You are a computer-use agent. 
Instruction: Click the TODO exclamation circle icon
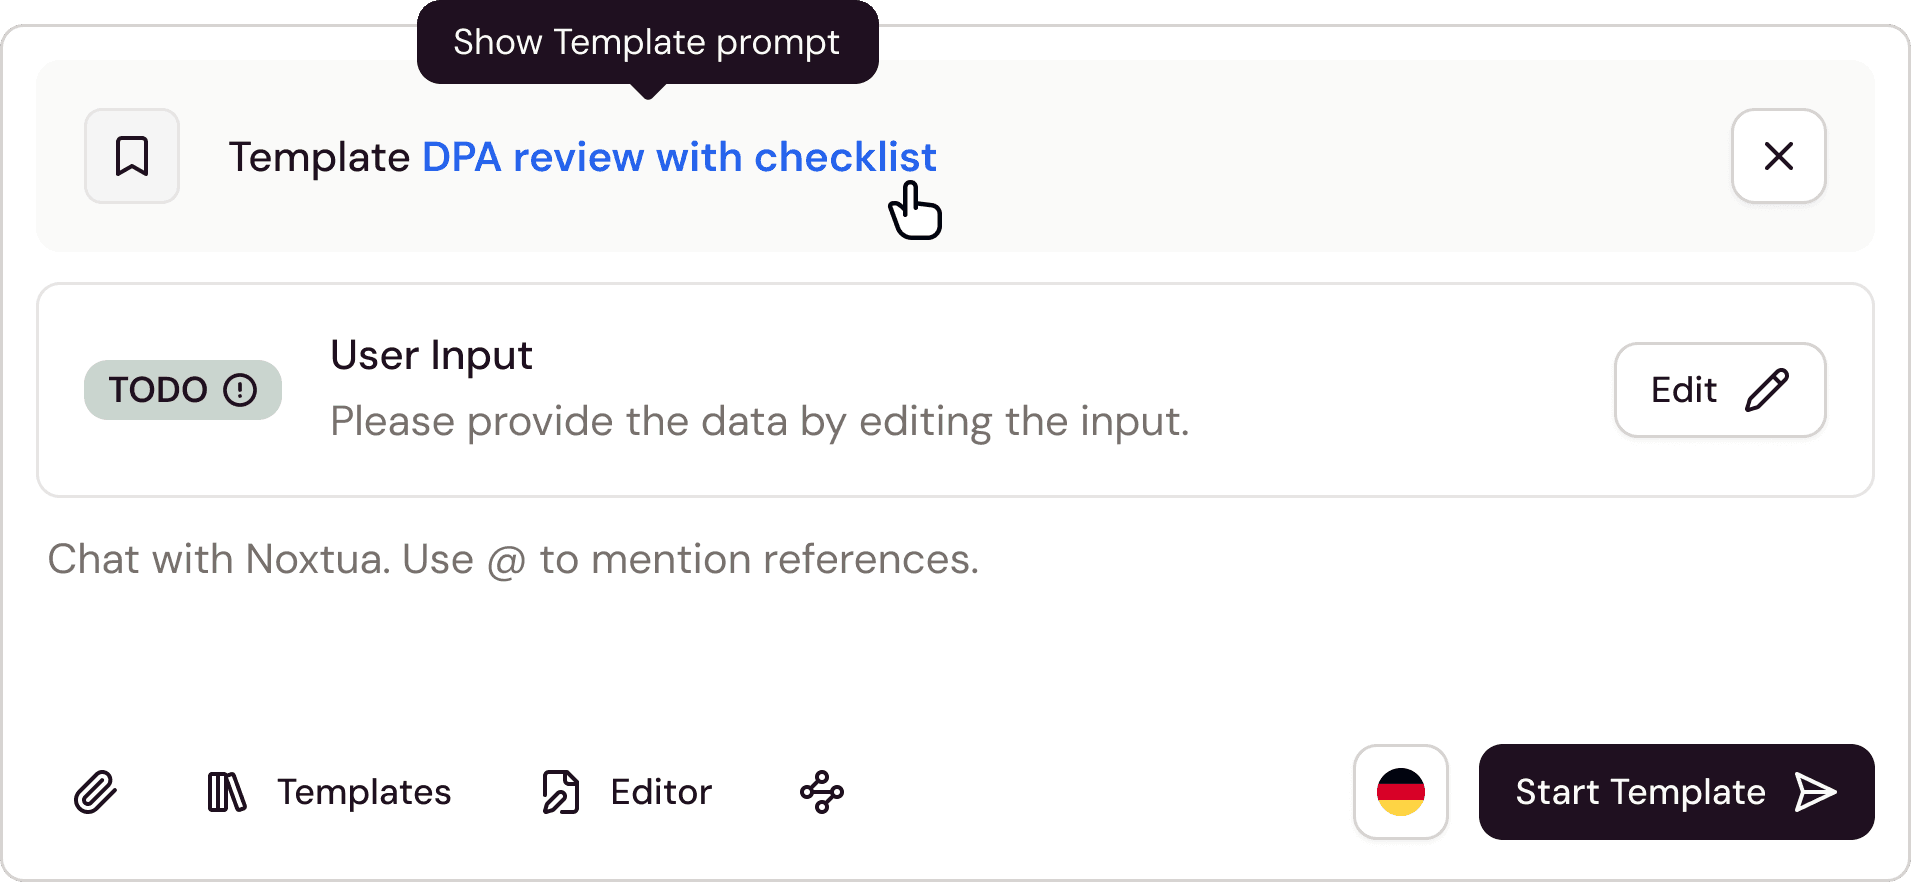(x=240, y=390)
